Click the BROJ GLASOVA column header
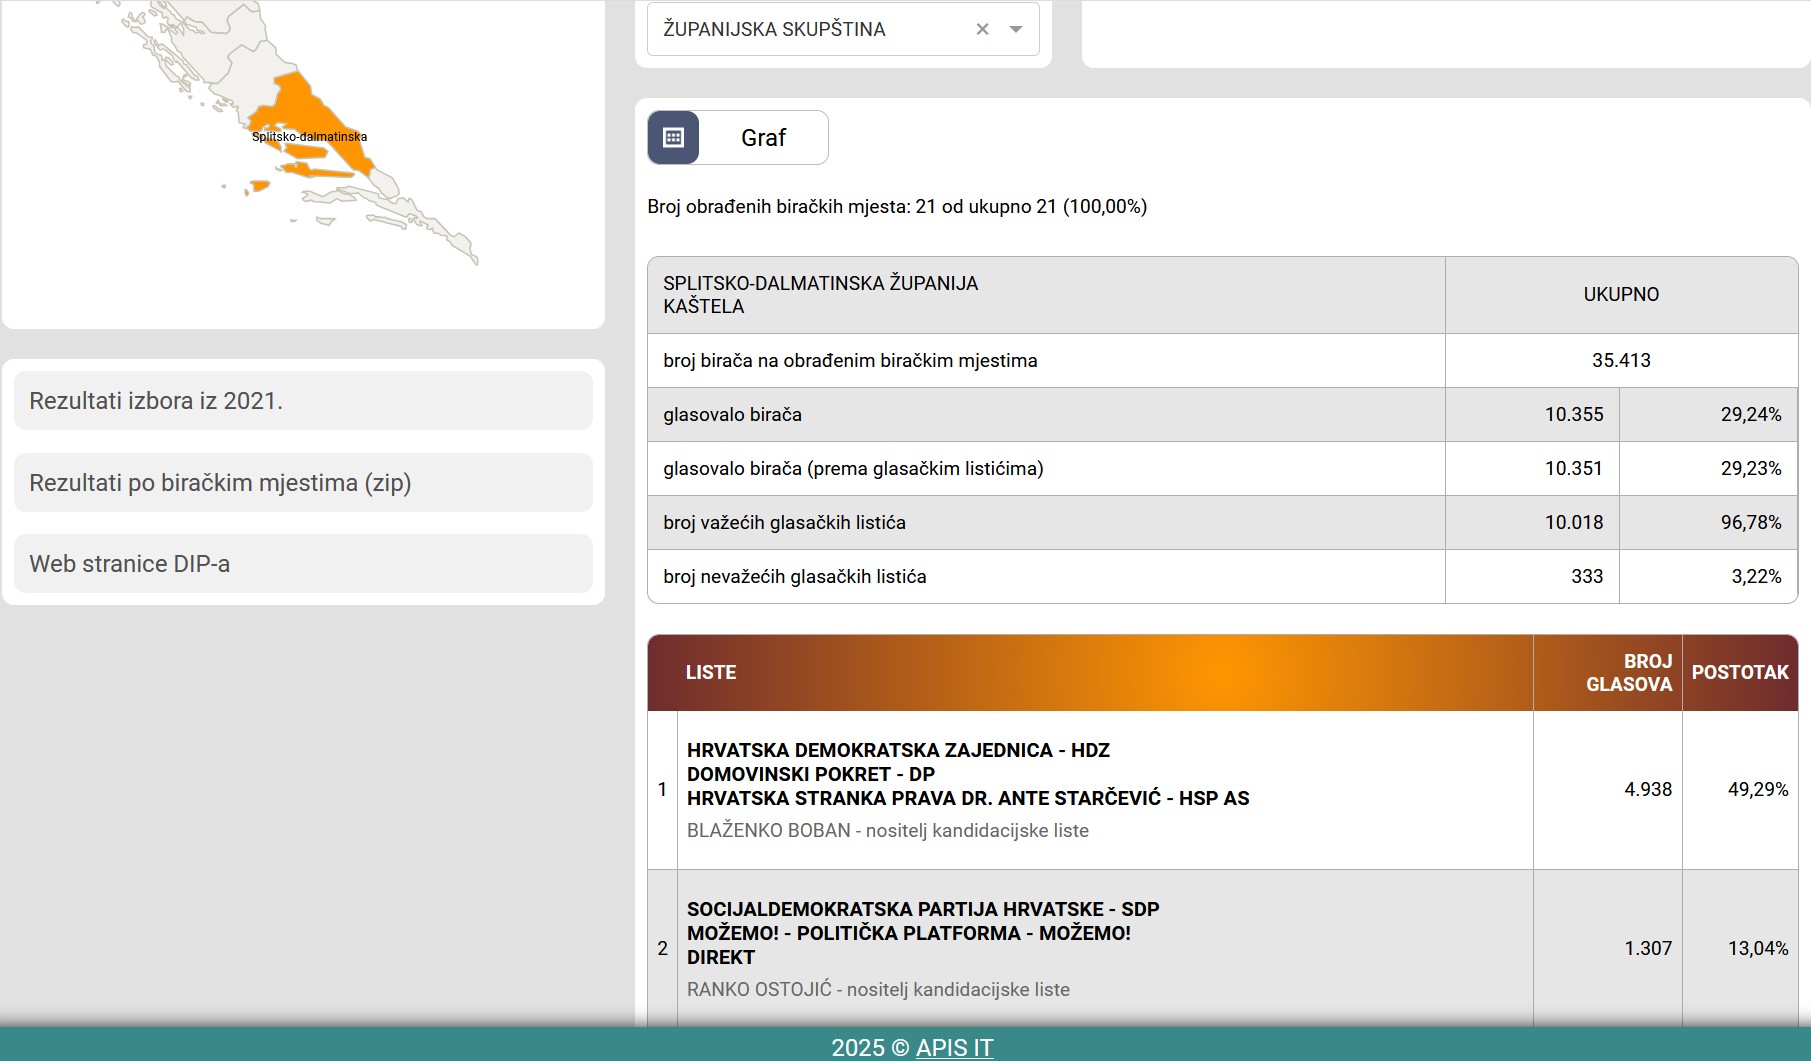This screenshot has height=1061, width=1811. [x=1628, y=673]
